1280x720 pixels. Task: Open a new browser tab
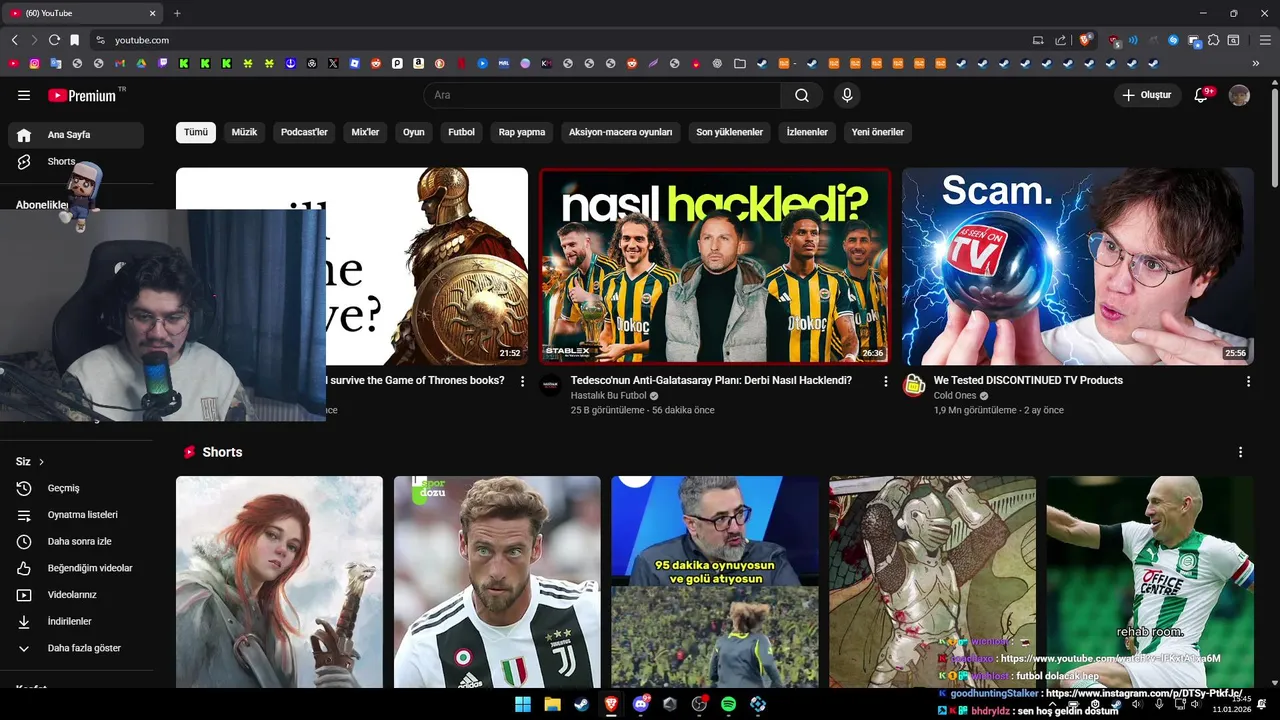(x=177, y=13)
